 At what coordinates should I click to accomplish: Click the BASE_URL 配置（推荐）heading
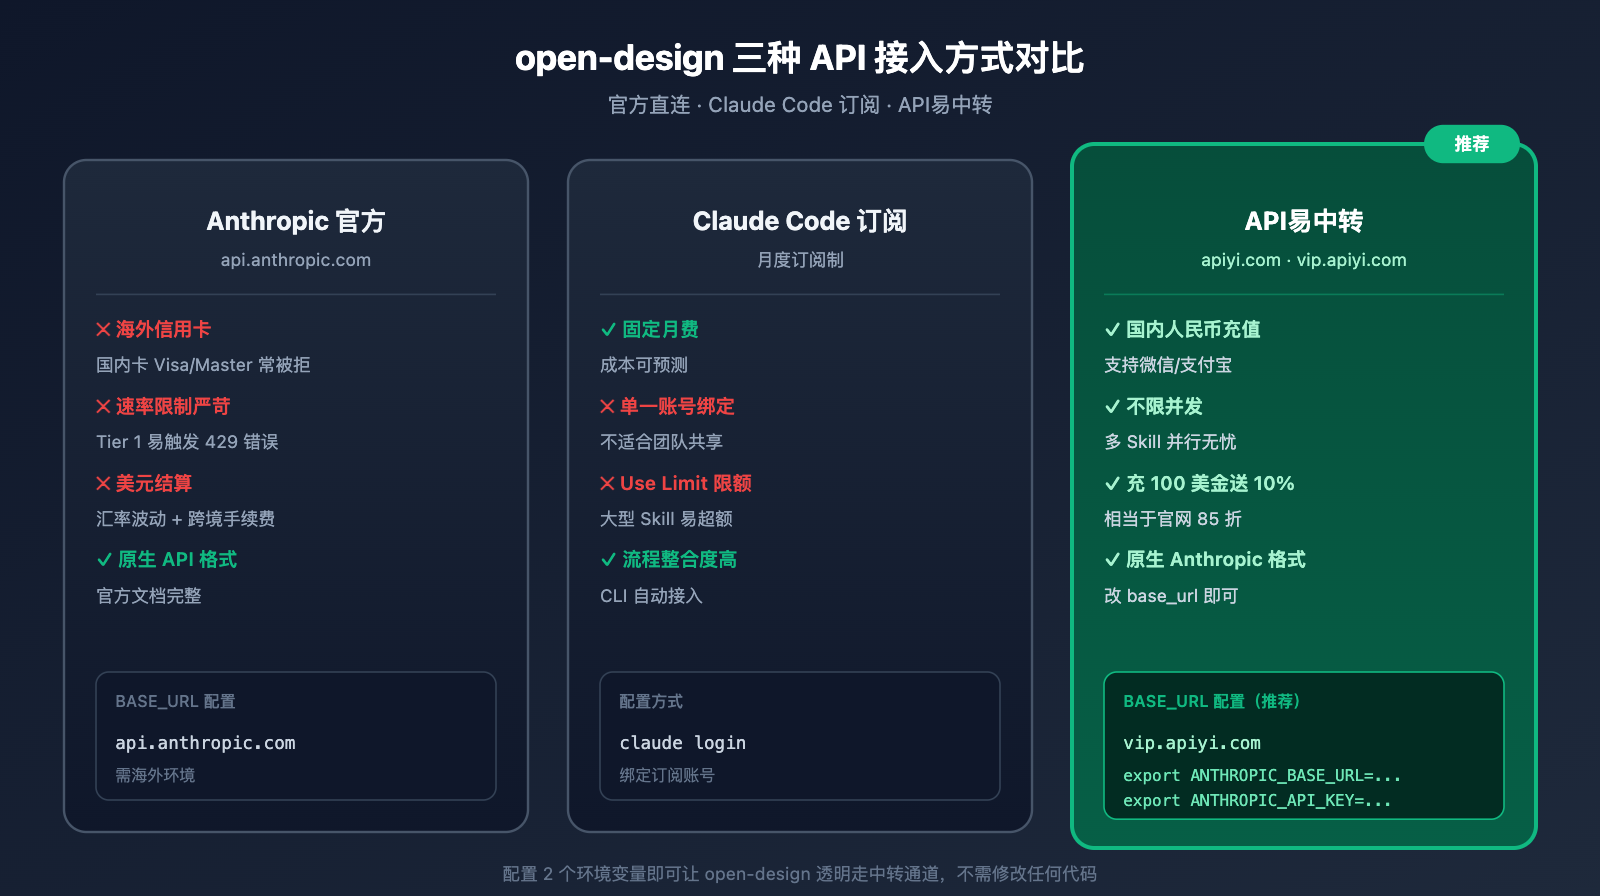tap(1212, 702)
